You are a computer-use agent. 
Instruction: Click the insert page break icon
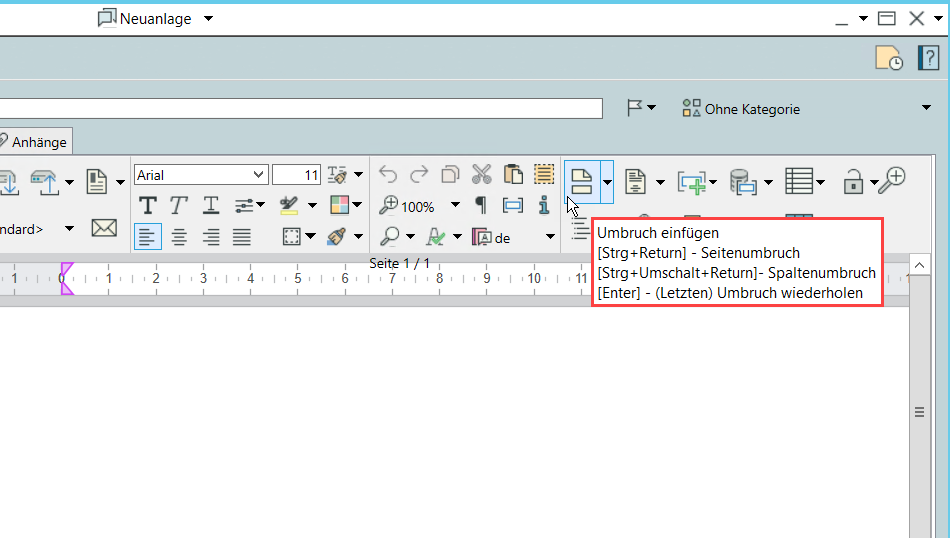tap(581, 181)
